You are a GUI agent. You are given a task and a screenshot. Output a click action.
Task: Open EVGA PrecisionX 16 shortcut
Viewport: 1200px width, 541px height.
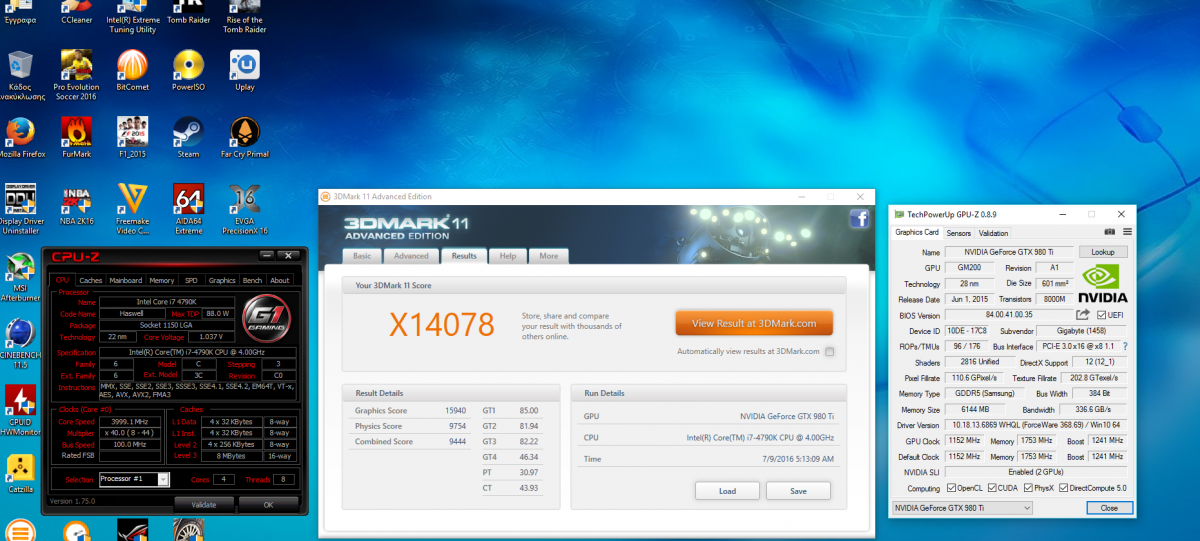pyautogui.click(x=245, y=199)
